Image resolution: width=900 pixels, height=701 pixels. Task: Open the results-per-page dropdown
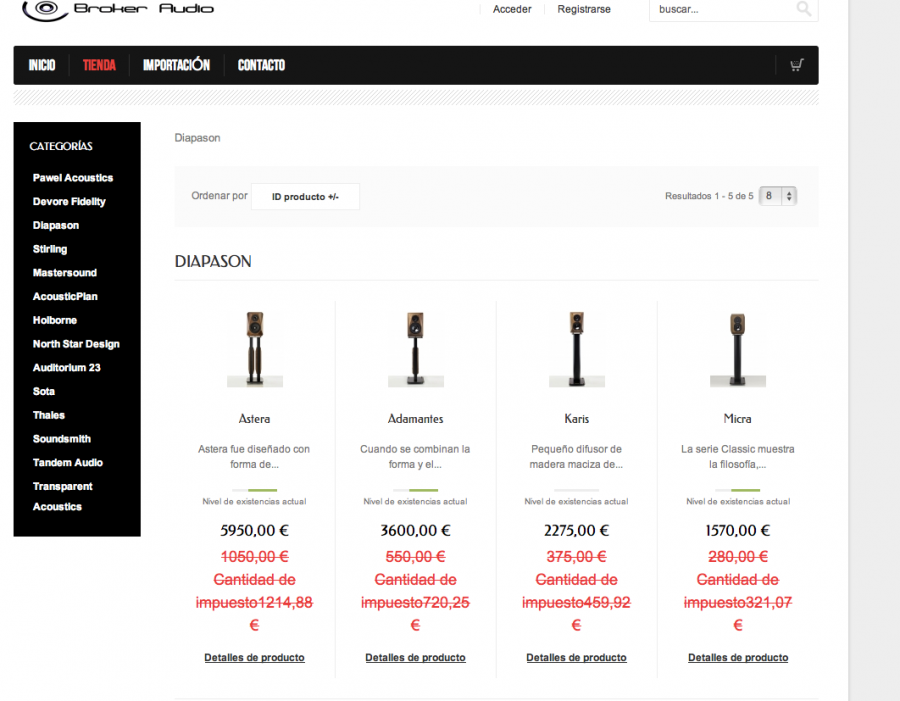tap(778, 196)
